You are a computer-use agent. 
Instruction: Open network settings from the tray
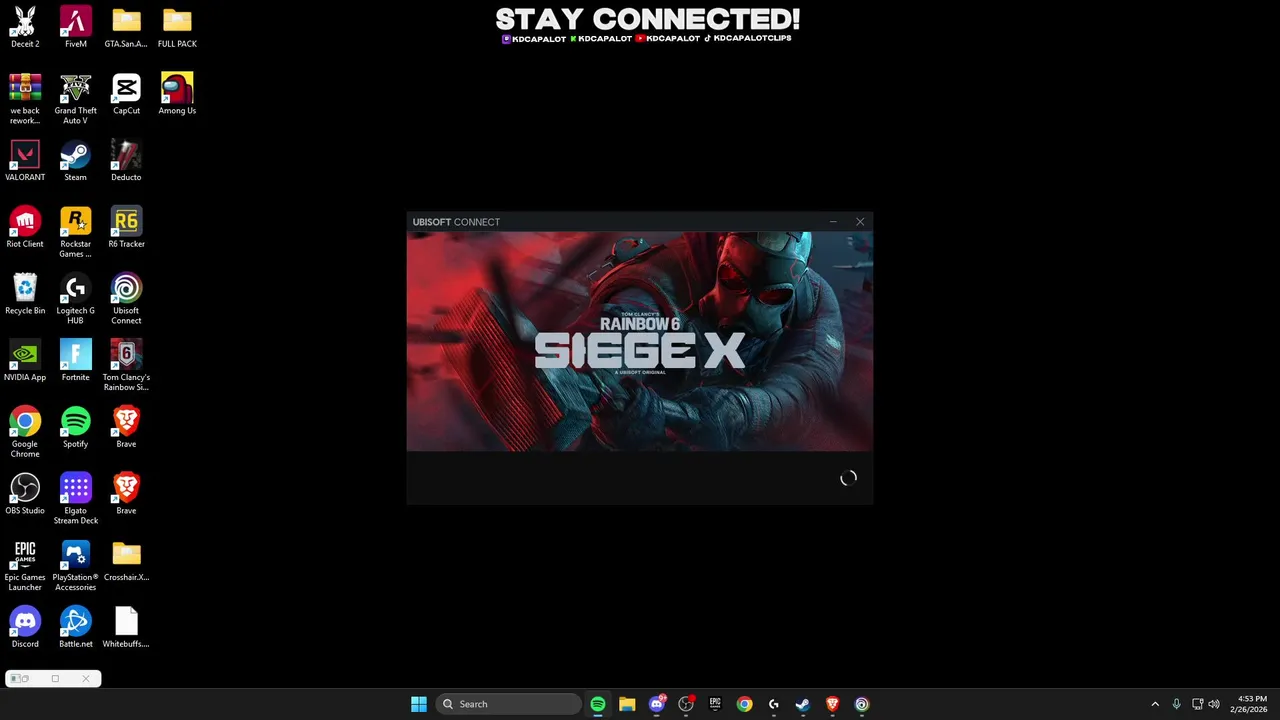[x=1198, y=704]
